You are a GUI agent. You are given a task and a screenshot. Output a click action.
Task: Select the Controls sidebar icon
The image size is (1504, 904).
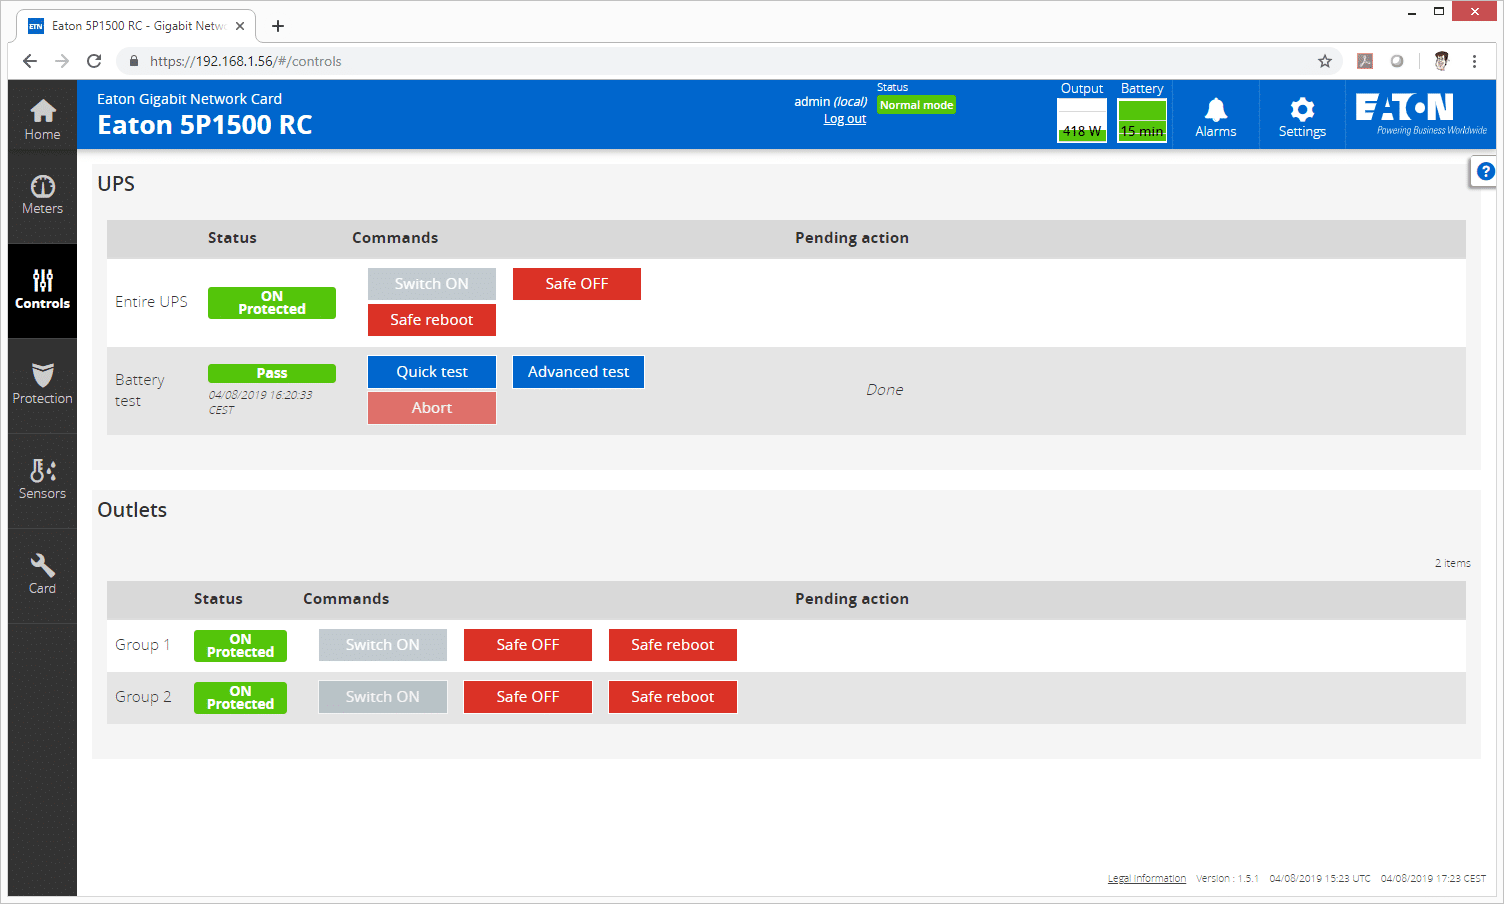42,290
